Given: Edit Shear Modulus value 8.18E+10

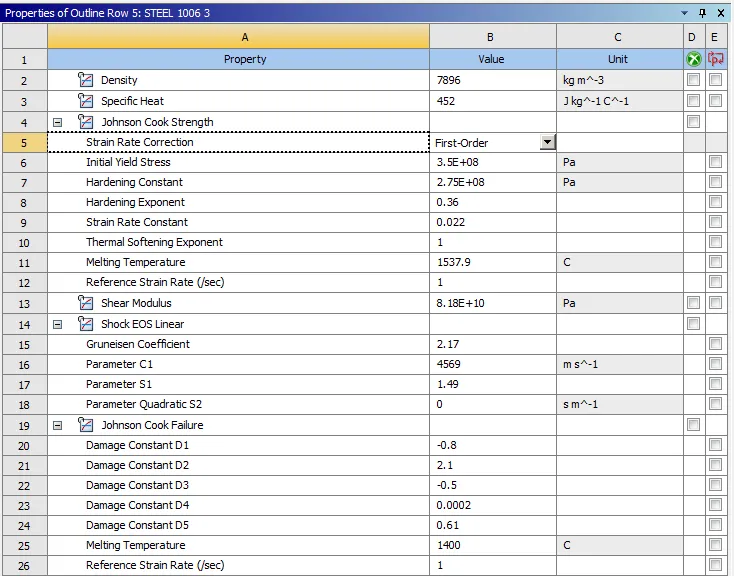Looking at the screenshot, I should coord(493,303).
